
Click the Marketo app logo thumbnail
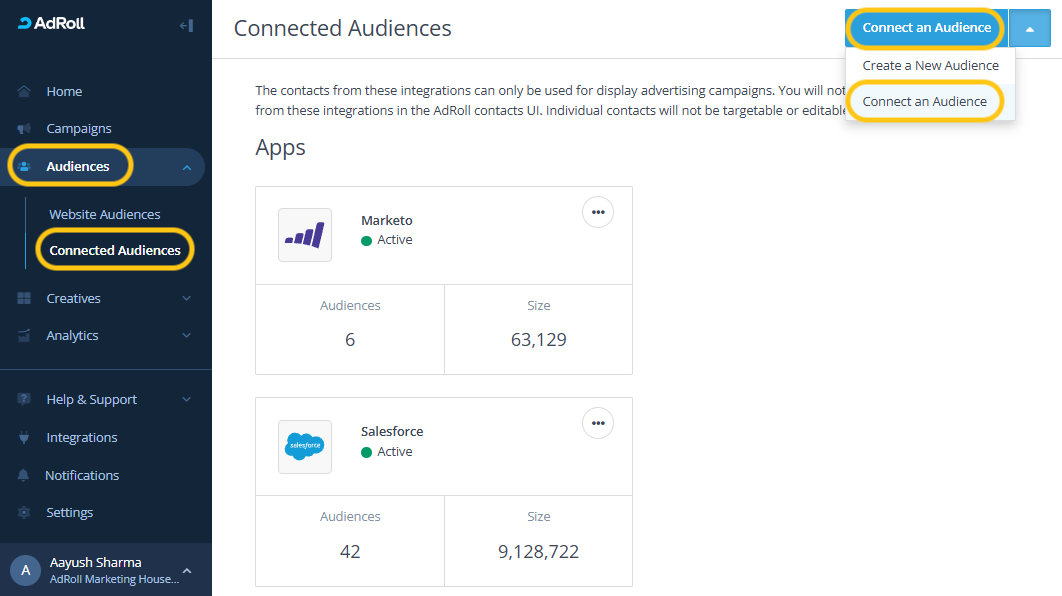click(305, 235)
